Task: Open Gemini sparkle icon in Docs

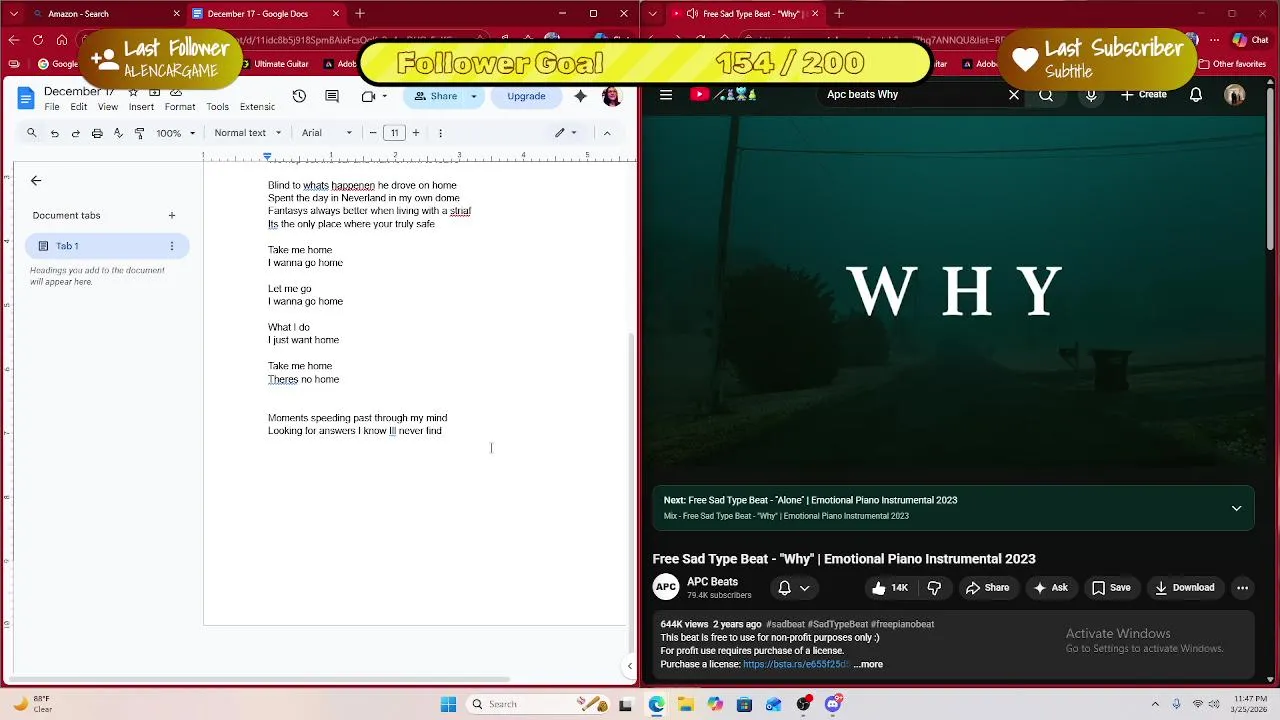Action: [580, 96]
